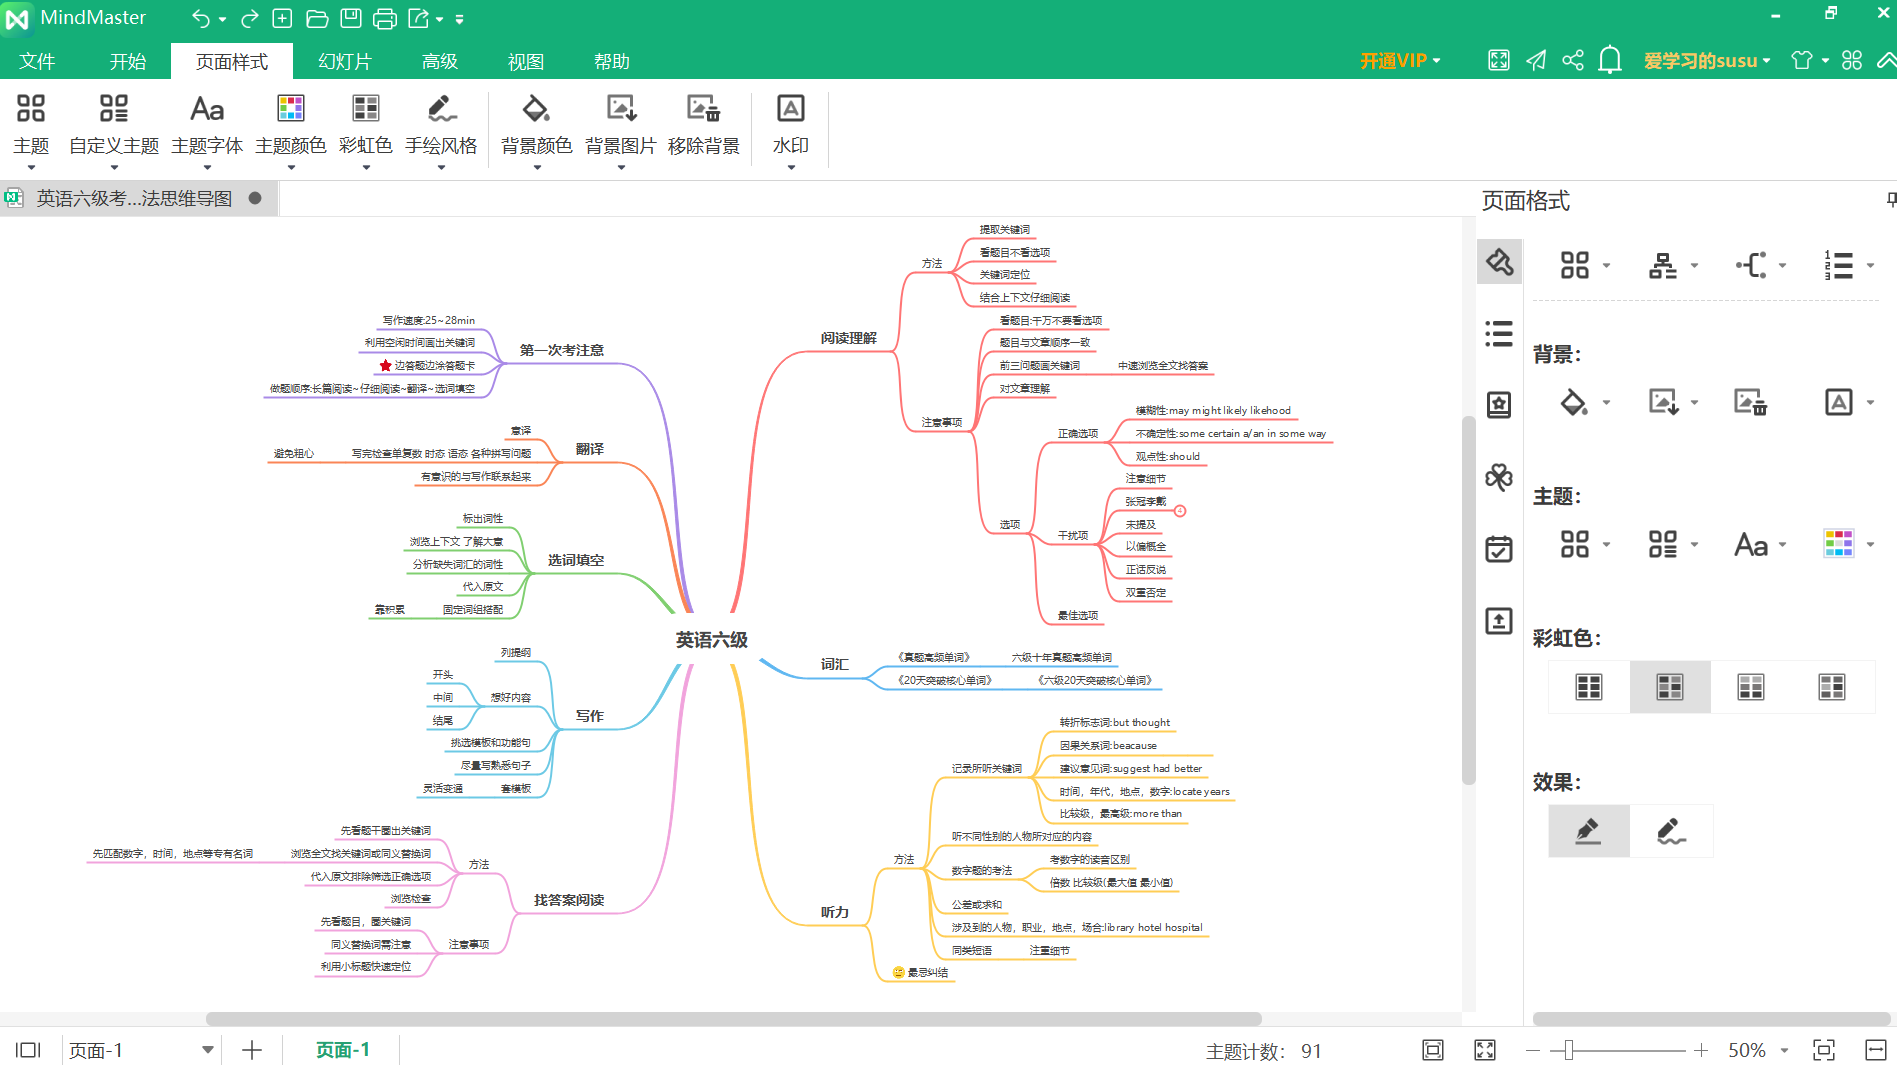Click the 背景颜色 paint bucket icon
Viewport: 1897px width, 1065px height.
tap(536, 108)
